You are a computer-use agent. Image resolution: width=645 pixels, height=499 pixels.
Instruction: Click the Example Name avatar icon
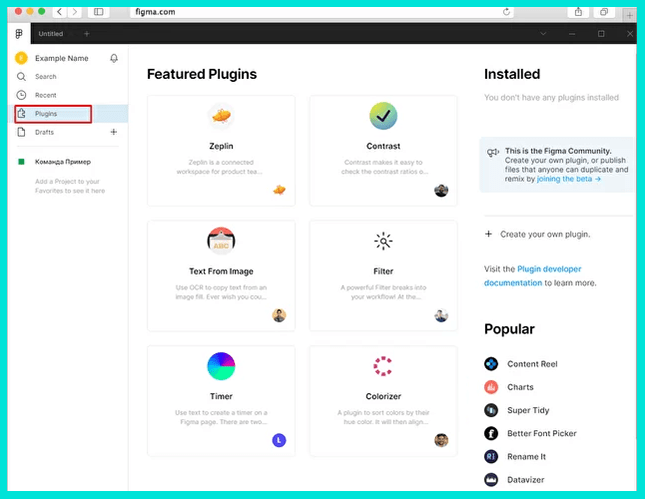tap(21, 58)
